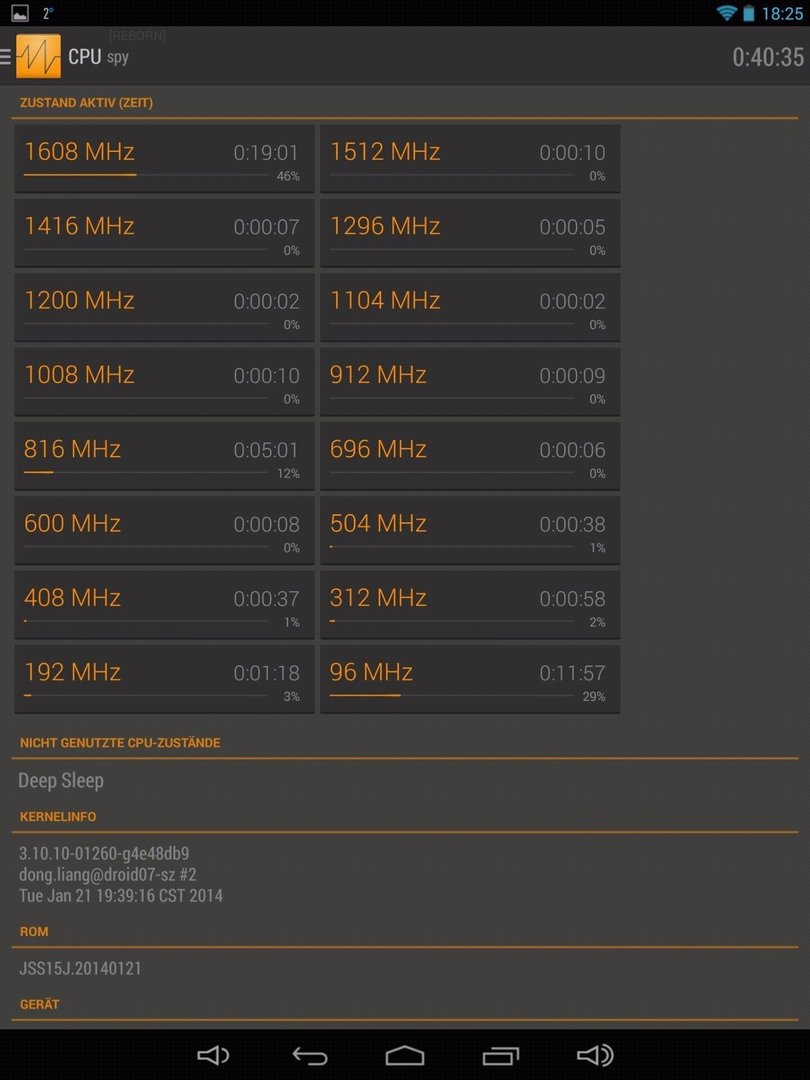
Task: Tap the volume up icon in navigation bar
Action: 595,1055
